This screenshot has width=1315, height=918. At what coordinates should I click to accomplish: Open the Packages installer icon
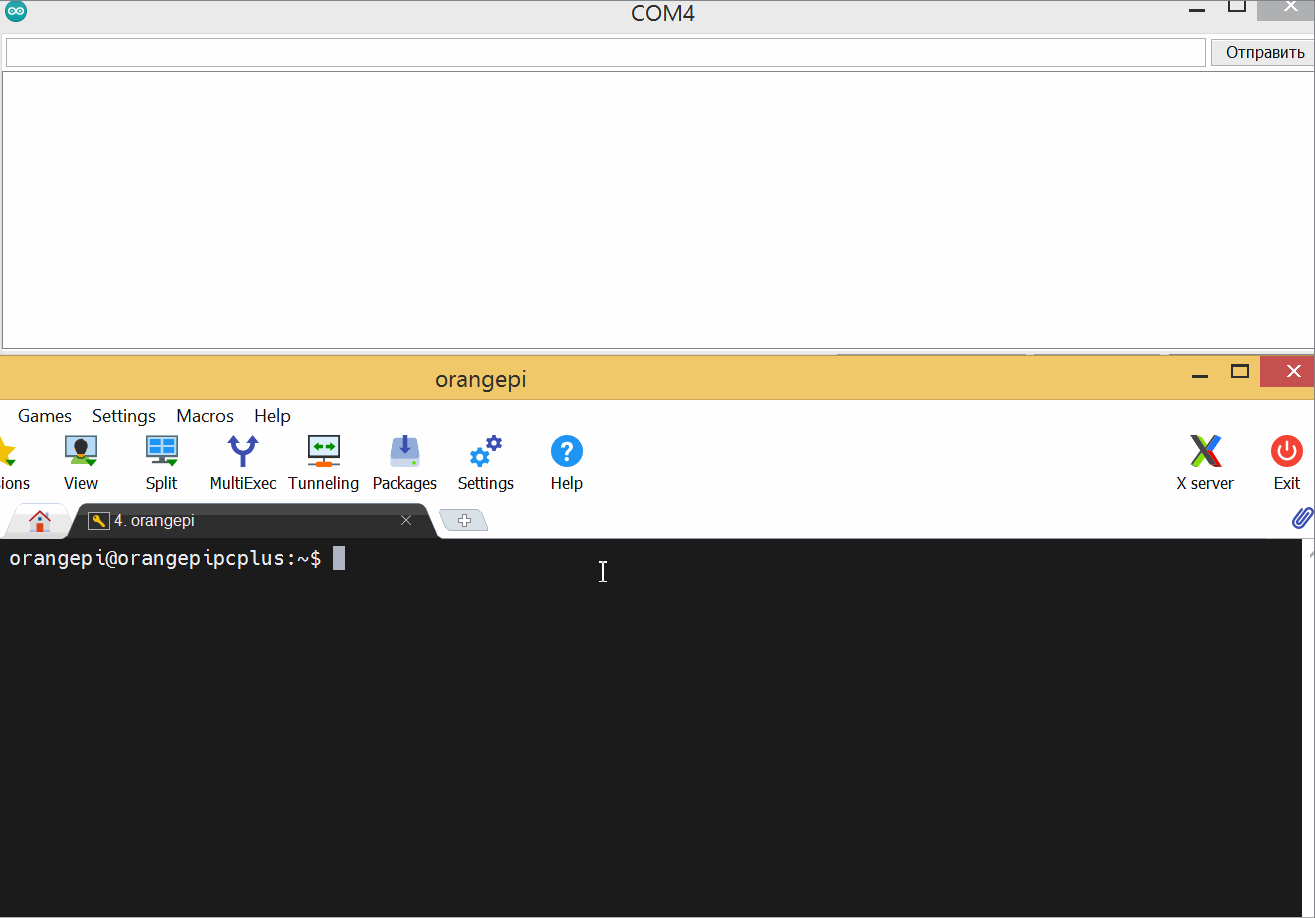(405, 462)
